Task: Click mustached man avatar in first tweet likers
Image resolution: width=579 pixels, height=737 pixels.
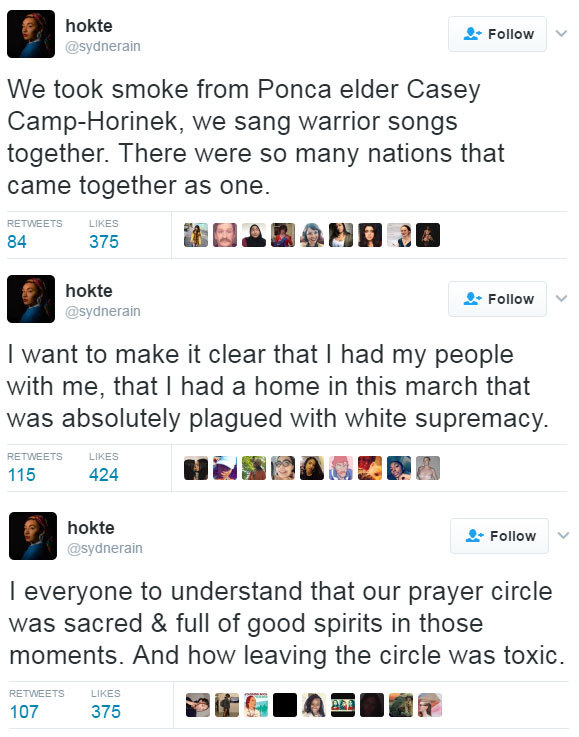Action: pos(225,235)
